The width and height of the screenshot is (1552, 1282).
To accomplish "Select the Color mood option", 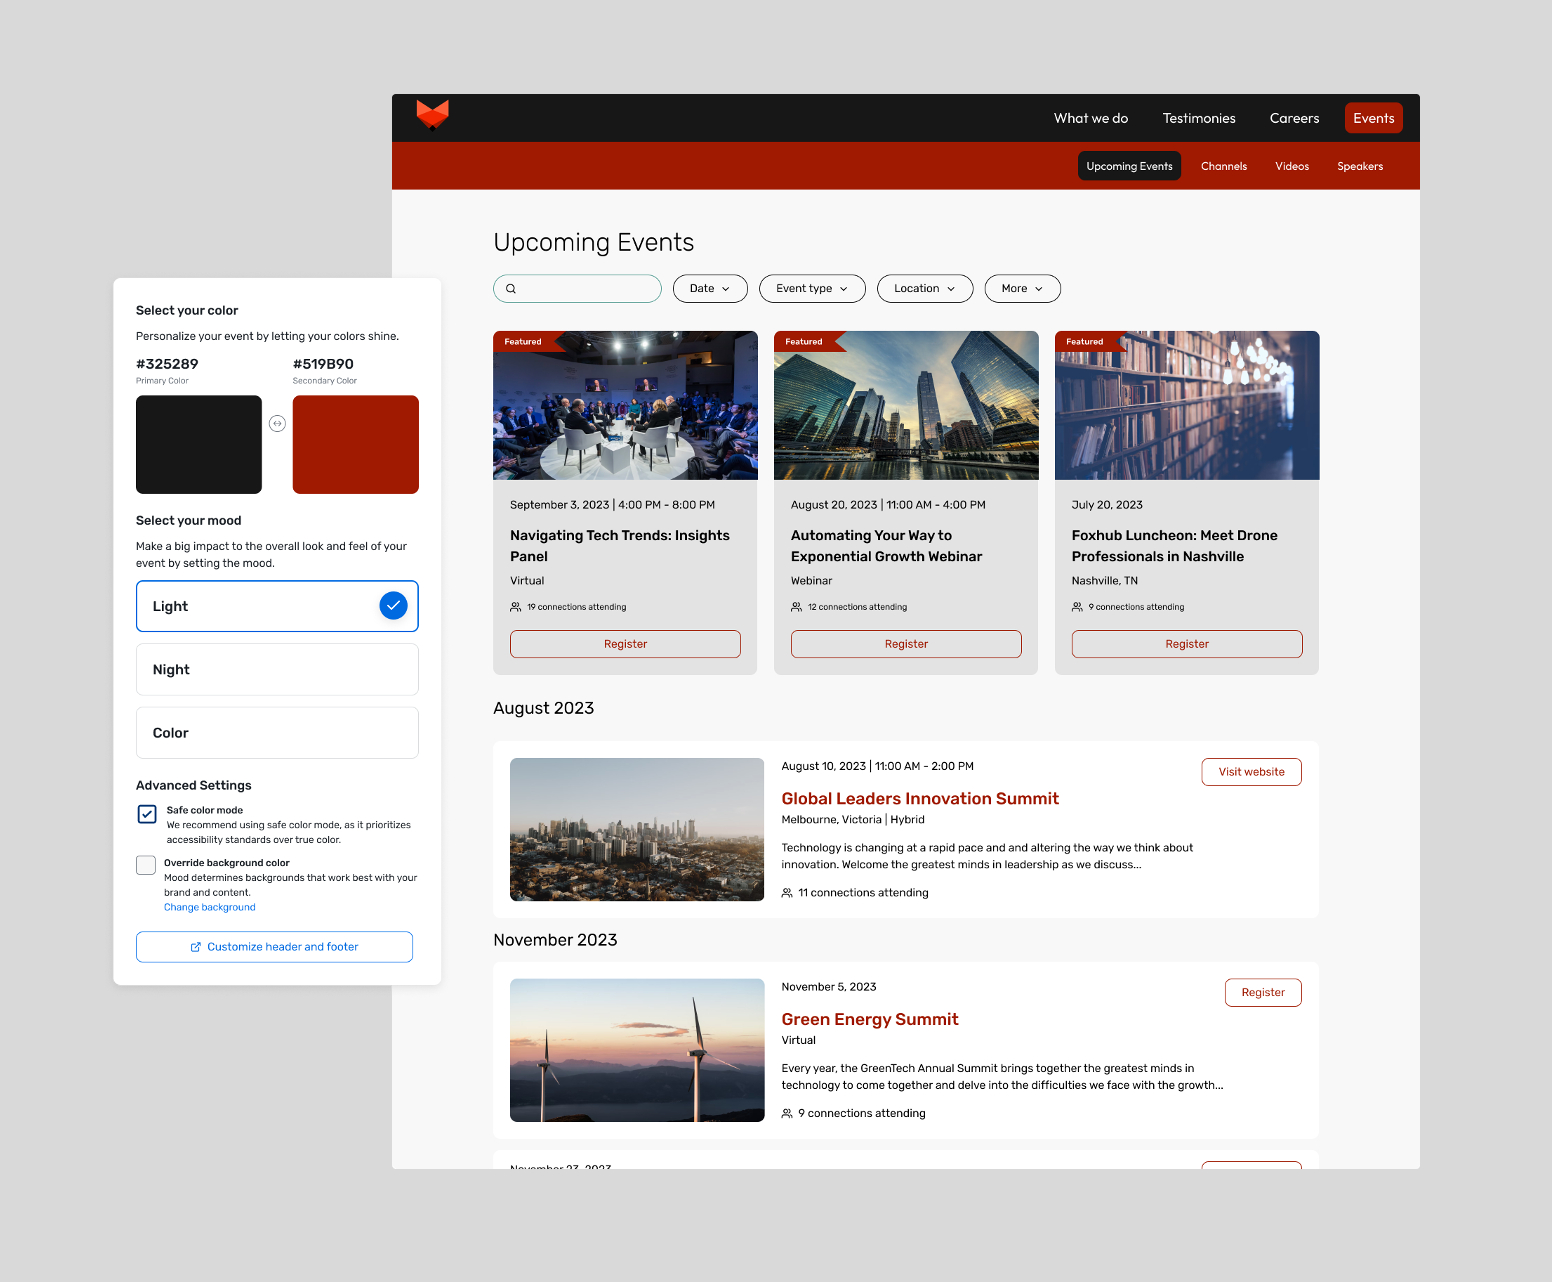I will pyautogui.click(x=277, y=733).
